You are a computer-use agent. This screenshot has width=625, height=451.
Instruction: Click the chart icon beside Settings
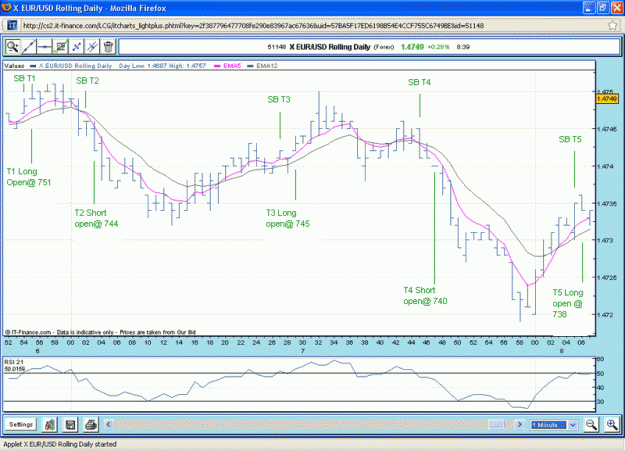coord(50,425)
